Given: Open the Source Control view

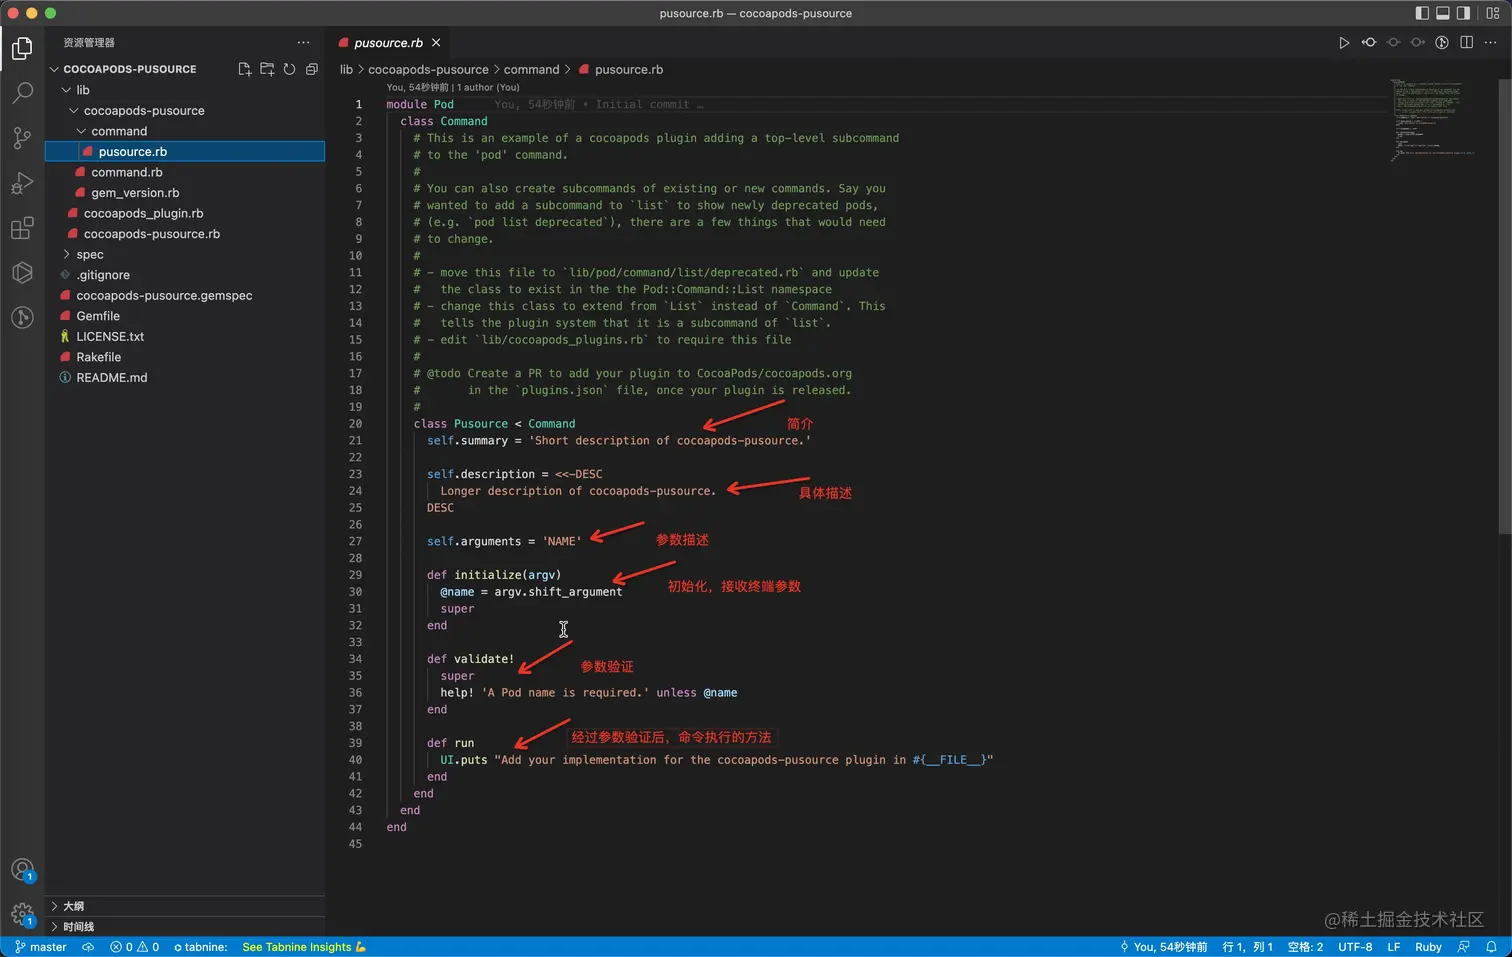Looking at the screenshot, I should click(22, 138).
